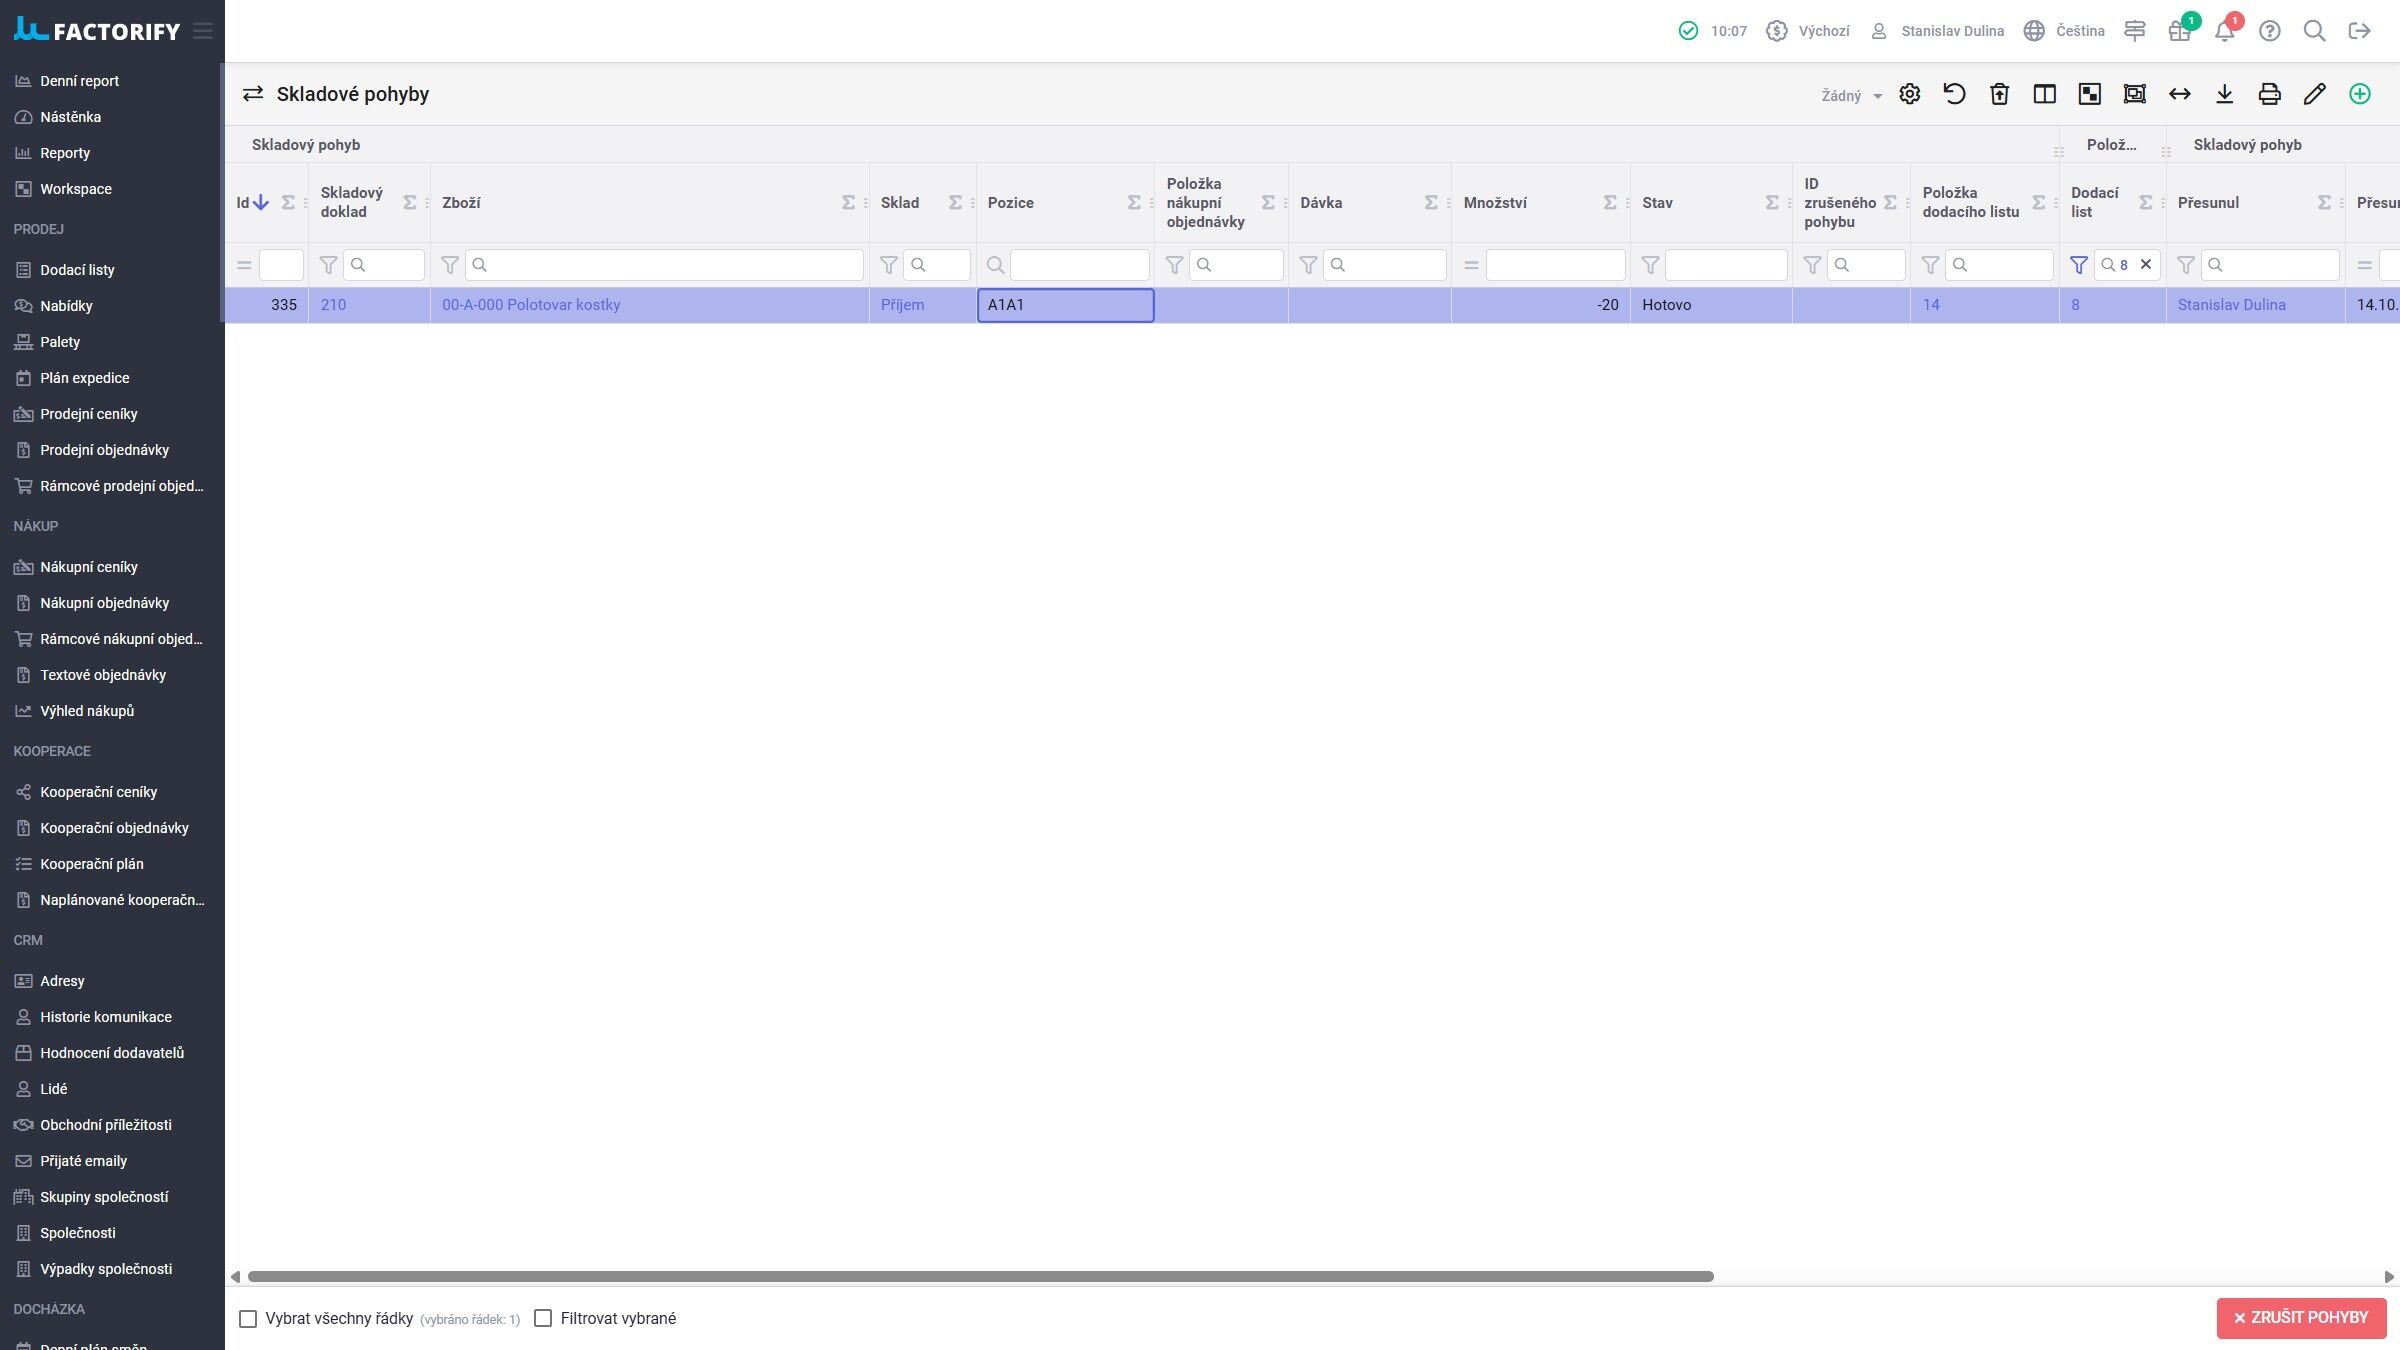This screenshot has width=2400, height=1350.
Task: Open the filter type funnel for Zboží column
Action: pos(450,265)
